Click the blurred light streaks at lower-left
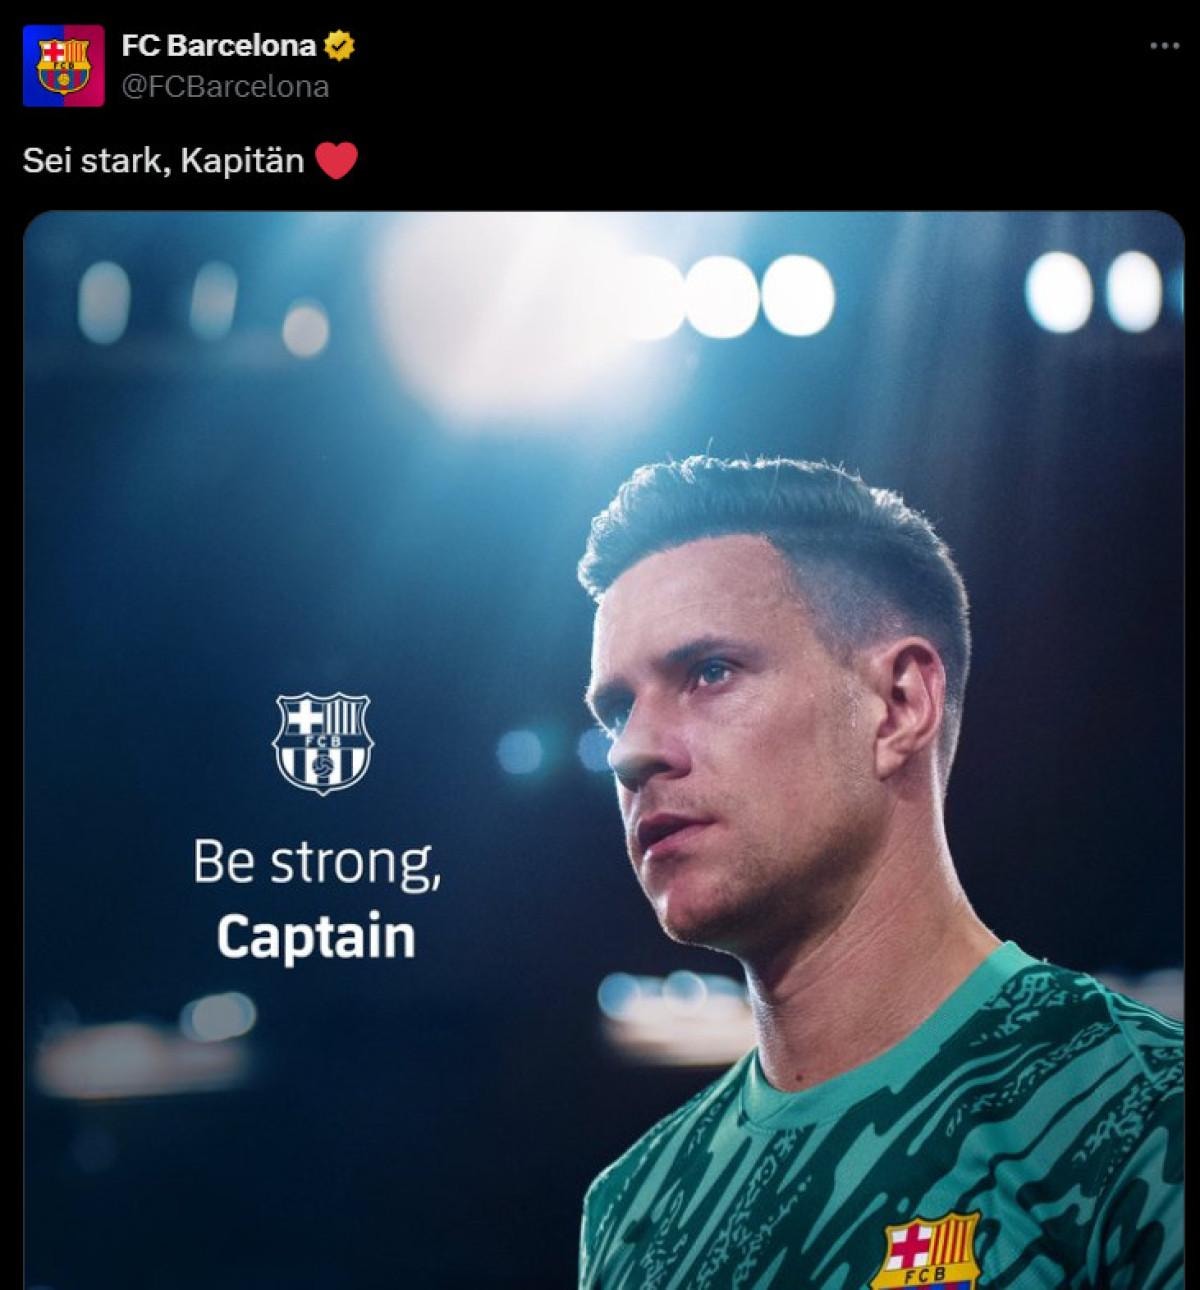Viewport: 1200px width, 1290px height. (x=140, y=1050)
